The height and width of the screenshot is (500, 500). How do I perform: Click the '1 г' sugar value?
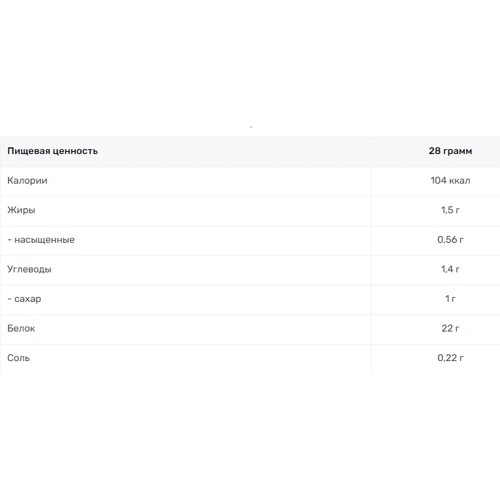click(x=450, y=299)
